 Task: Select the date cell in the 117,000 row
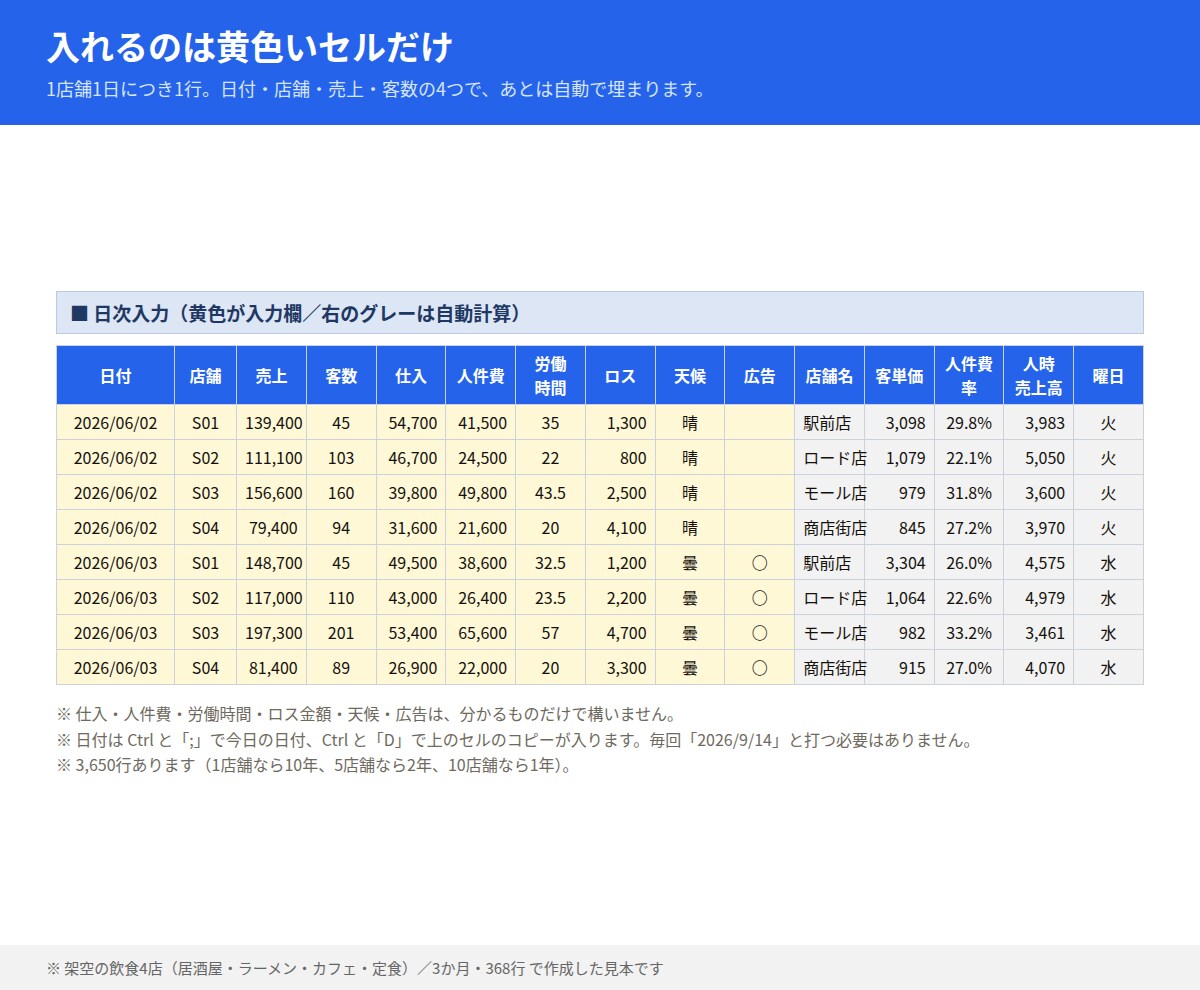[115, 598]
